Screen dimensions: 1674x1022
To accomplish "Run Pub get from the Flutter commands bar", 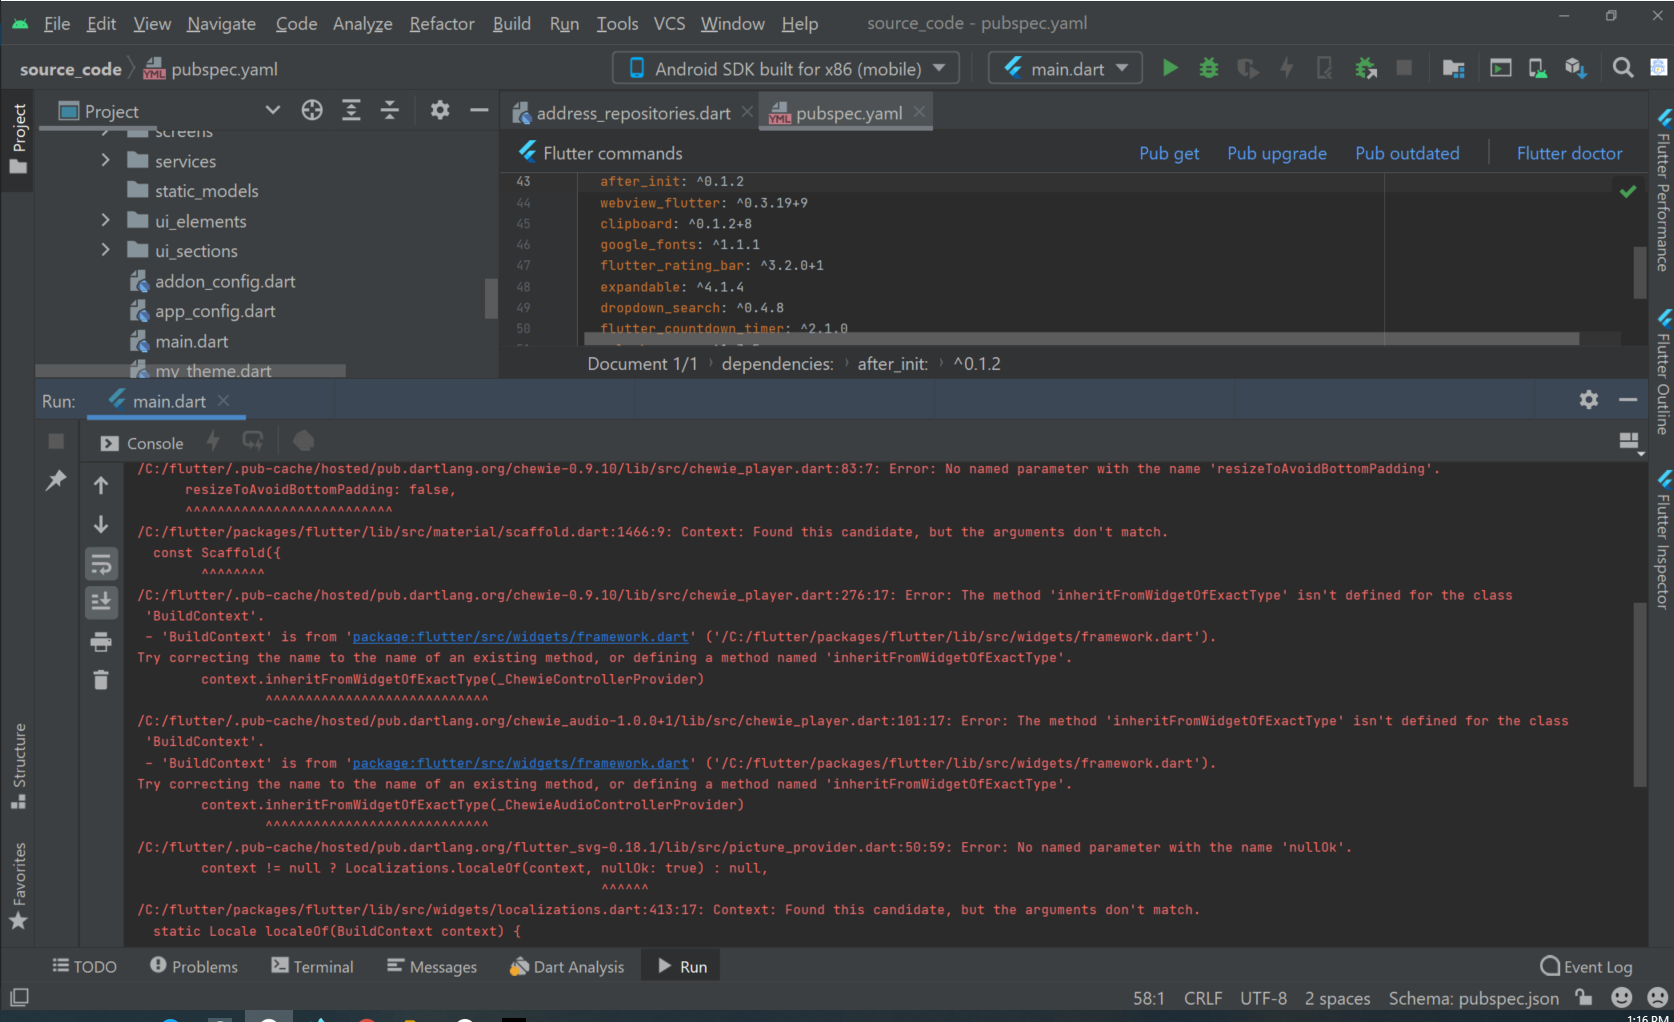I will click(1169, 152).
